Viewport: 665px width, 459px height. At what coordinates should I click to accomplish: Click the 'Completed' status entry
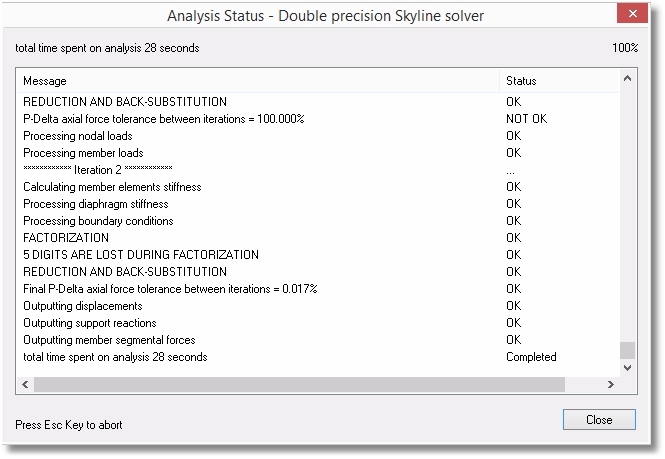[531, 357]
